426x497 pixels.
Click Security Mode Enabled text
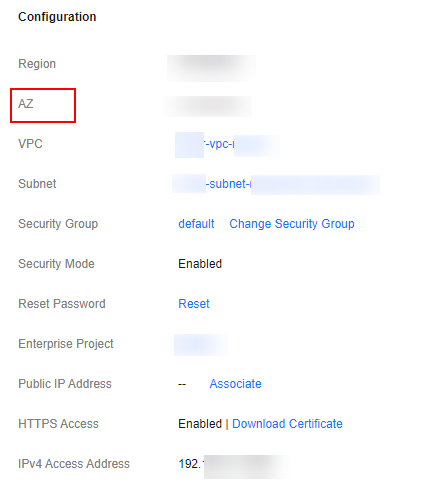(x=200, y=264)
